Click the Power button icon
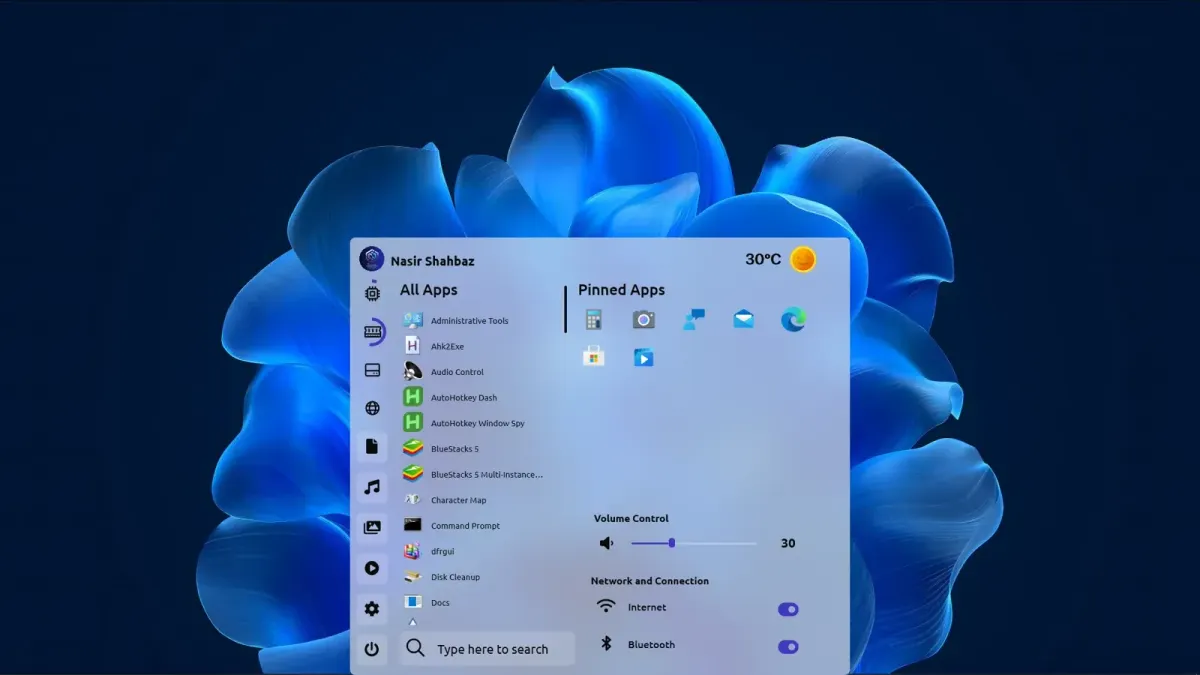The width and height of the screenshot is (1200, 675). pyautogui.click(x=372, y=649)
